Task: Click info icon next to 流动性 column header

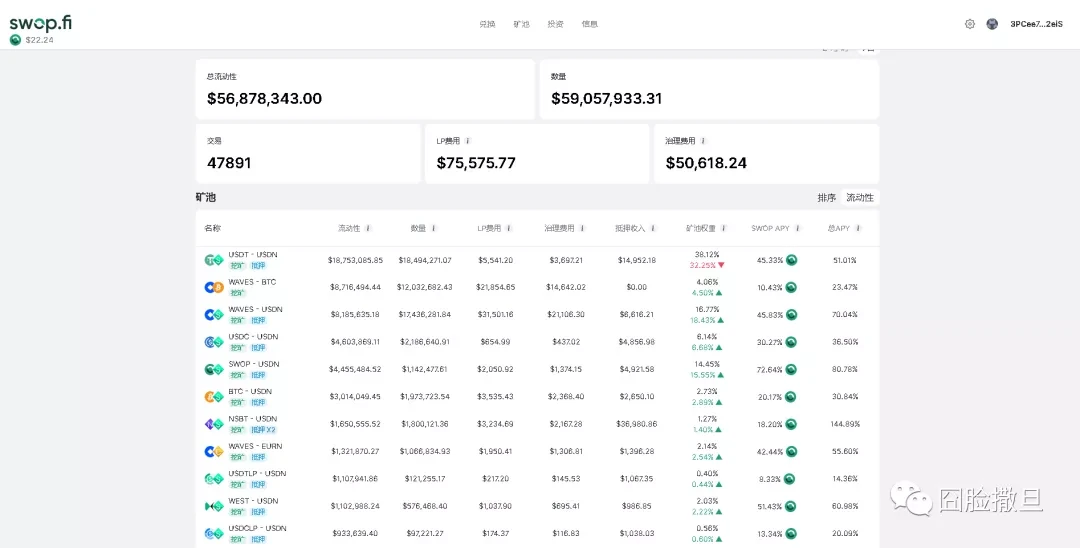Action: [x=368, y=228]
